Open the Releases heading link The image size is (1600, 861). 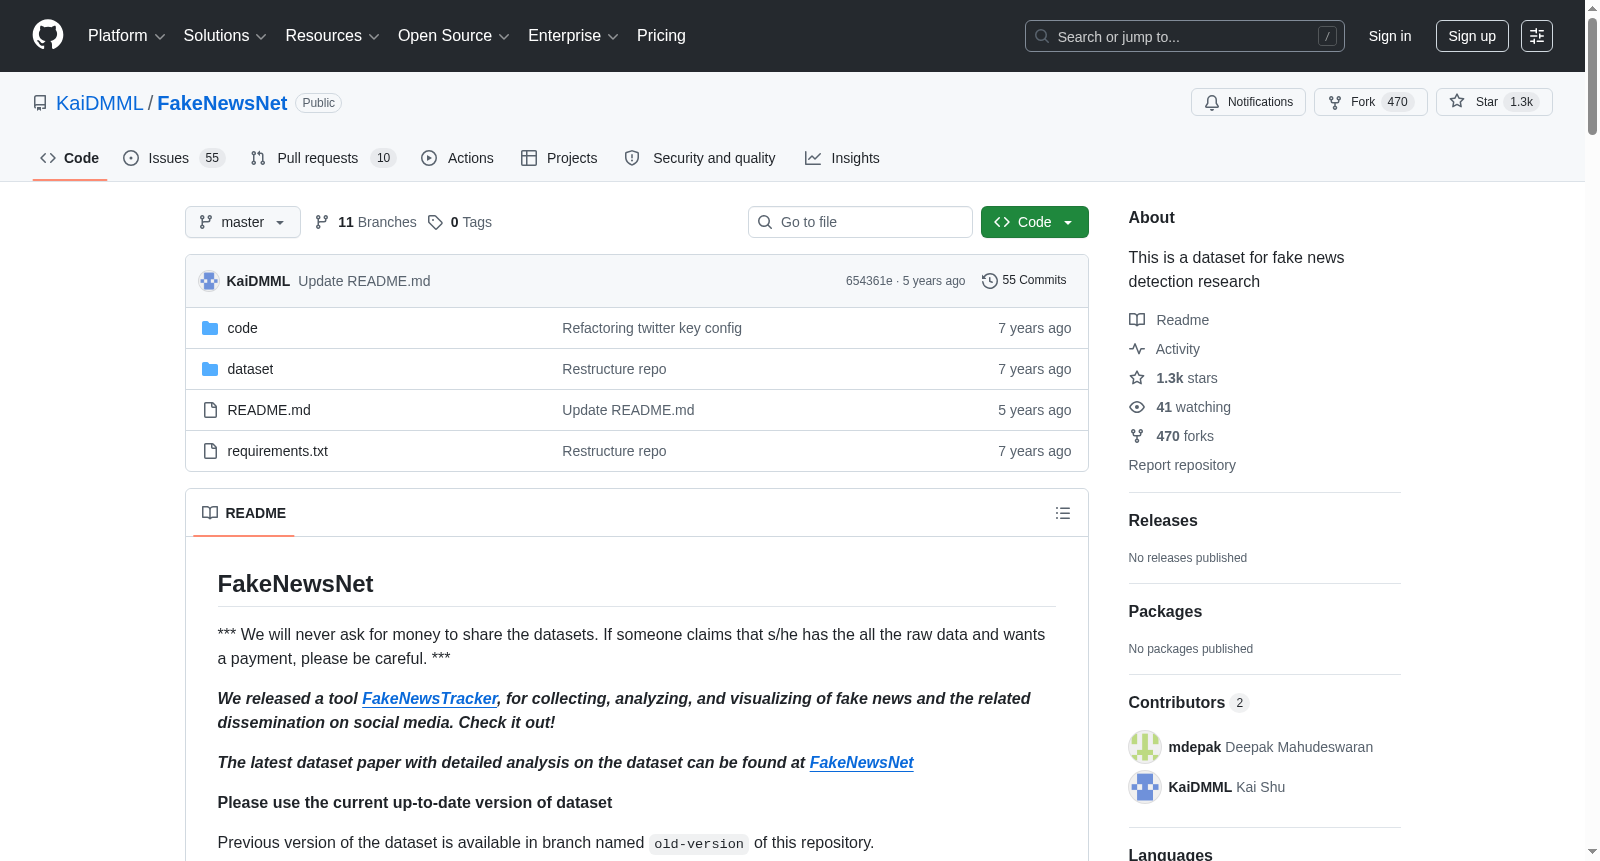tap(1163, 520)
